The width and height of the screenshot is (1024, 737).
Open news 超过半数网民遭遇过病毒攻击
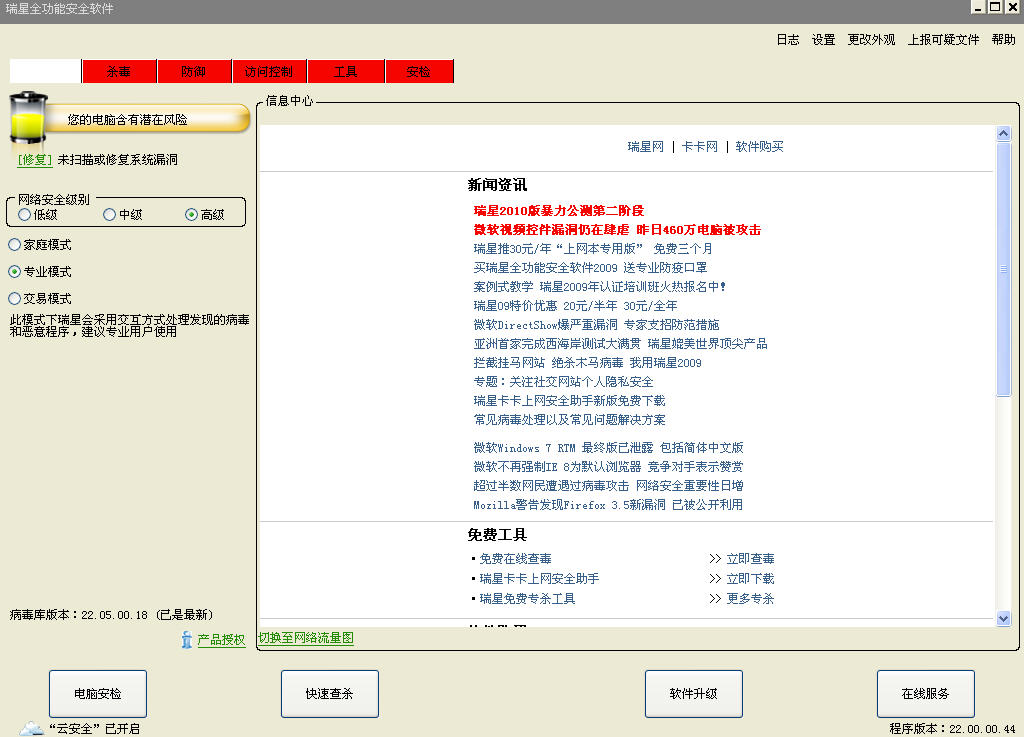(609, 486)
